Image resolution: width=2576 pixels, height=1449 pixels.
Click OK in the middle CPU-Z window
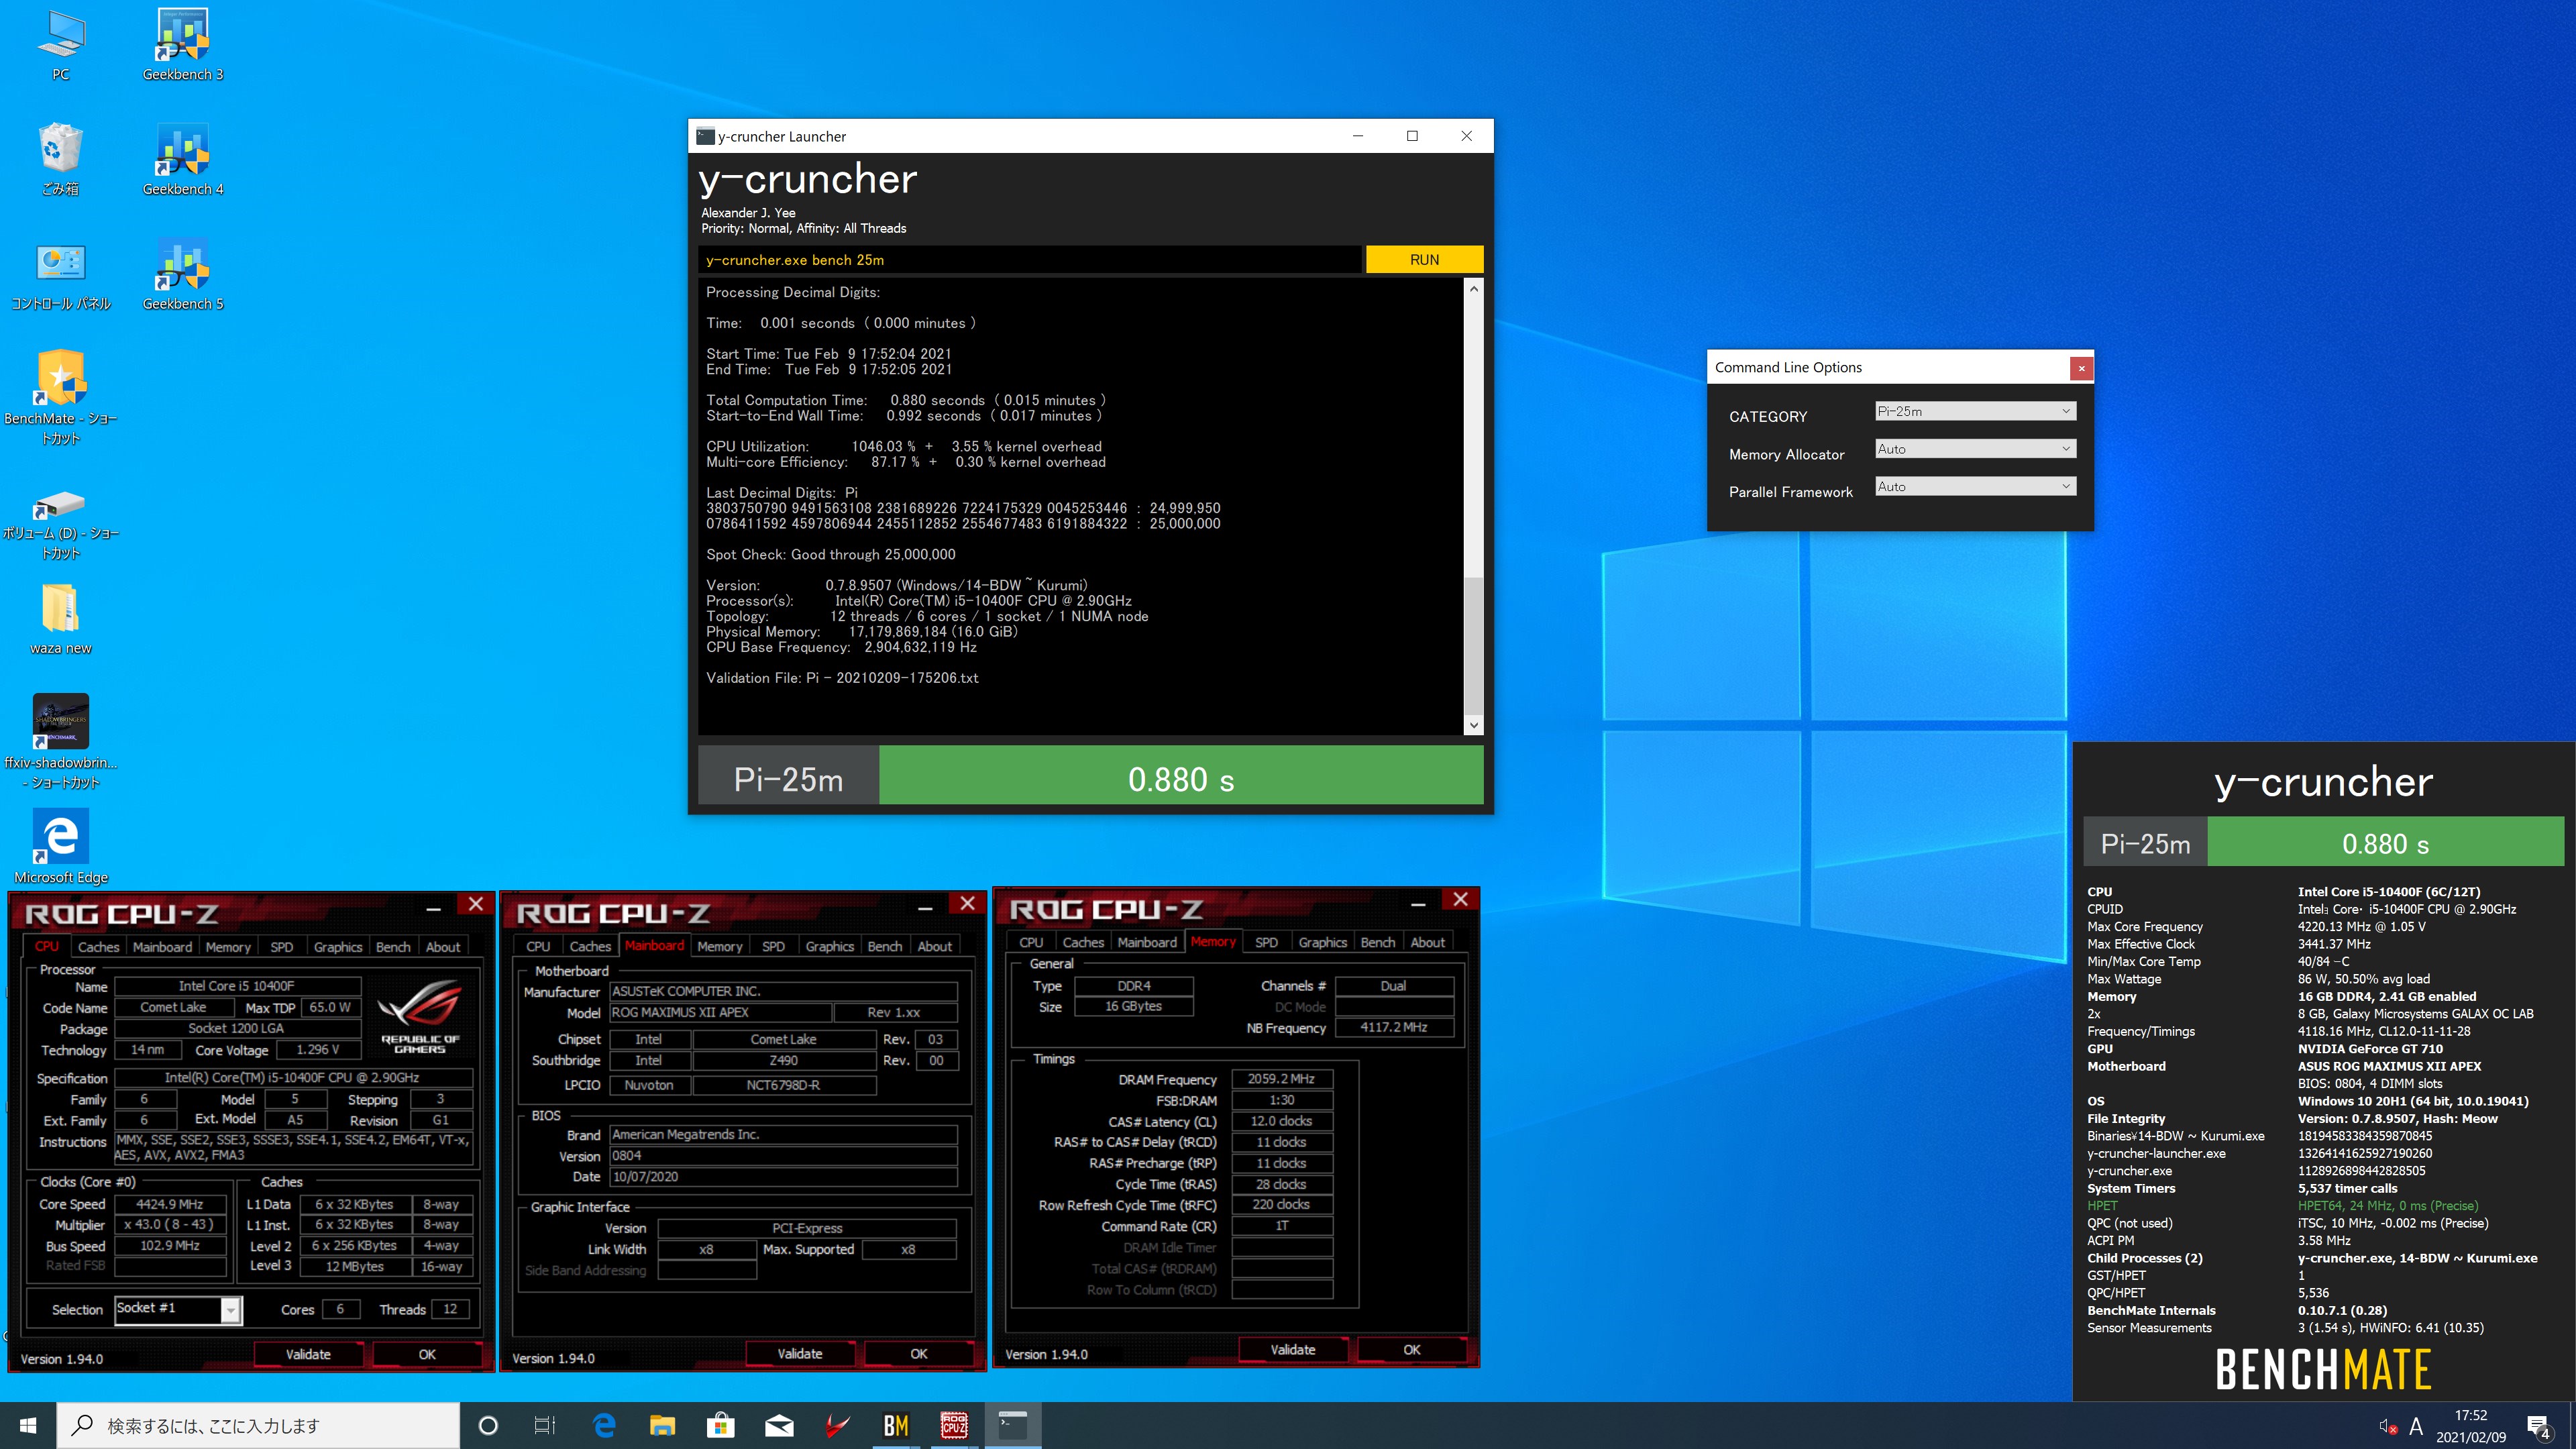coord(919,1353)
